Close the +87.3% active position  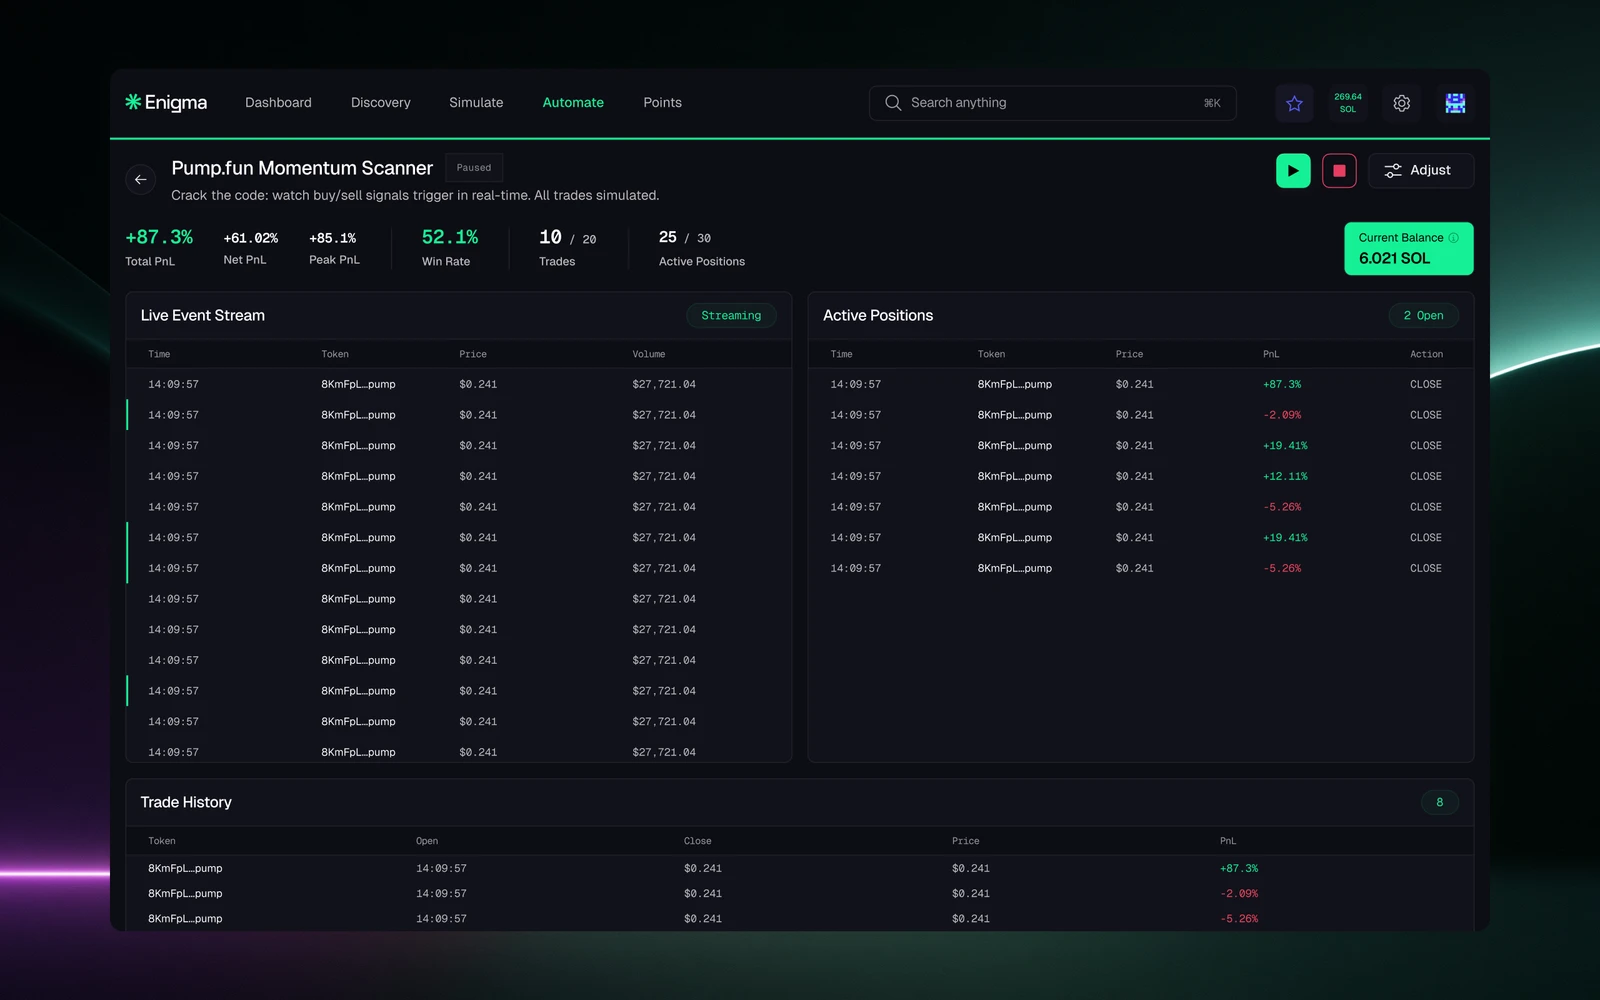[1425, 384]
